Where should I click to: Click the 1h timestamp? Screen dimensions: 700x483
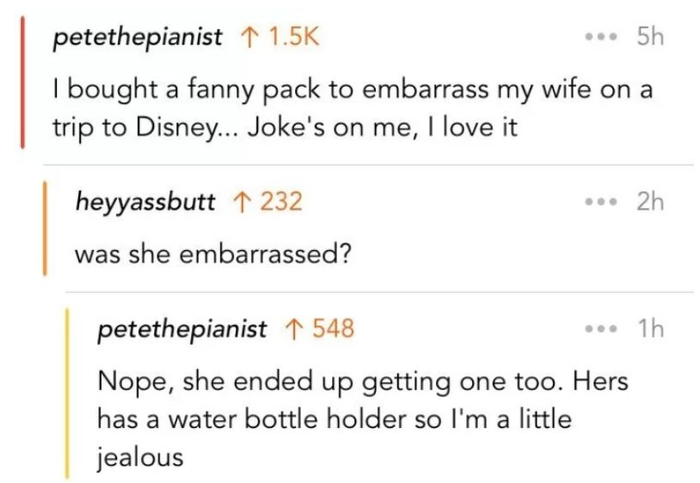click(x=650, y=328)
